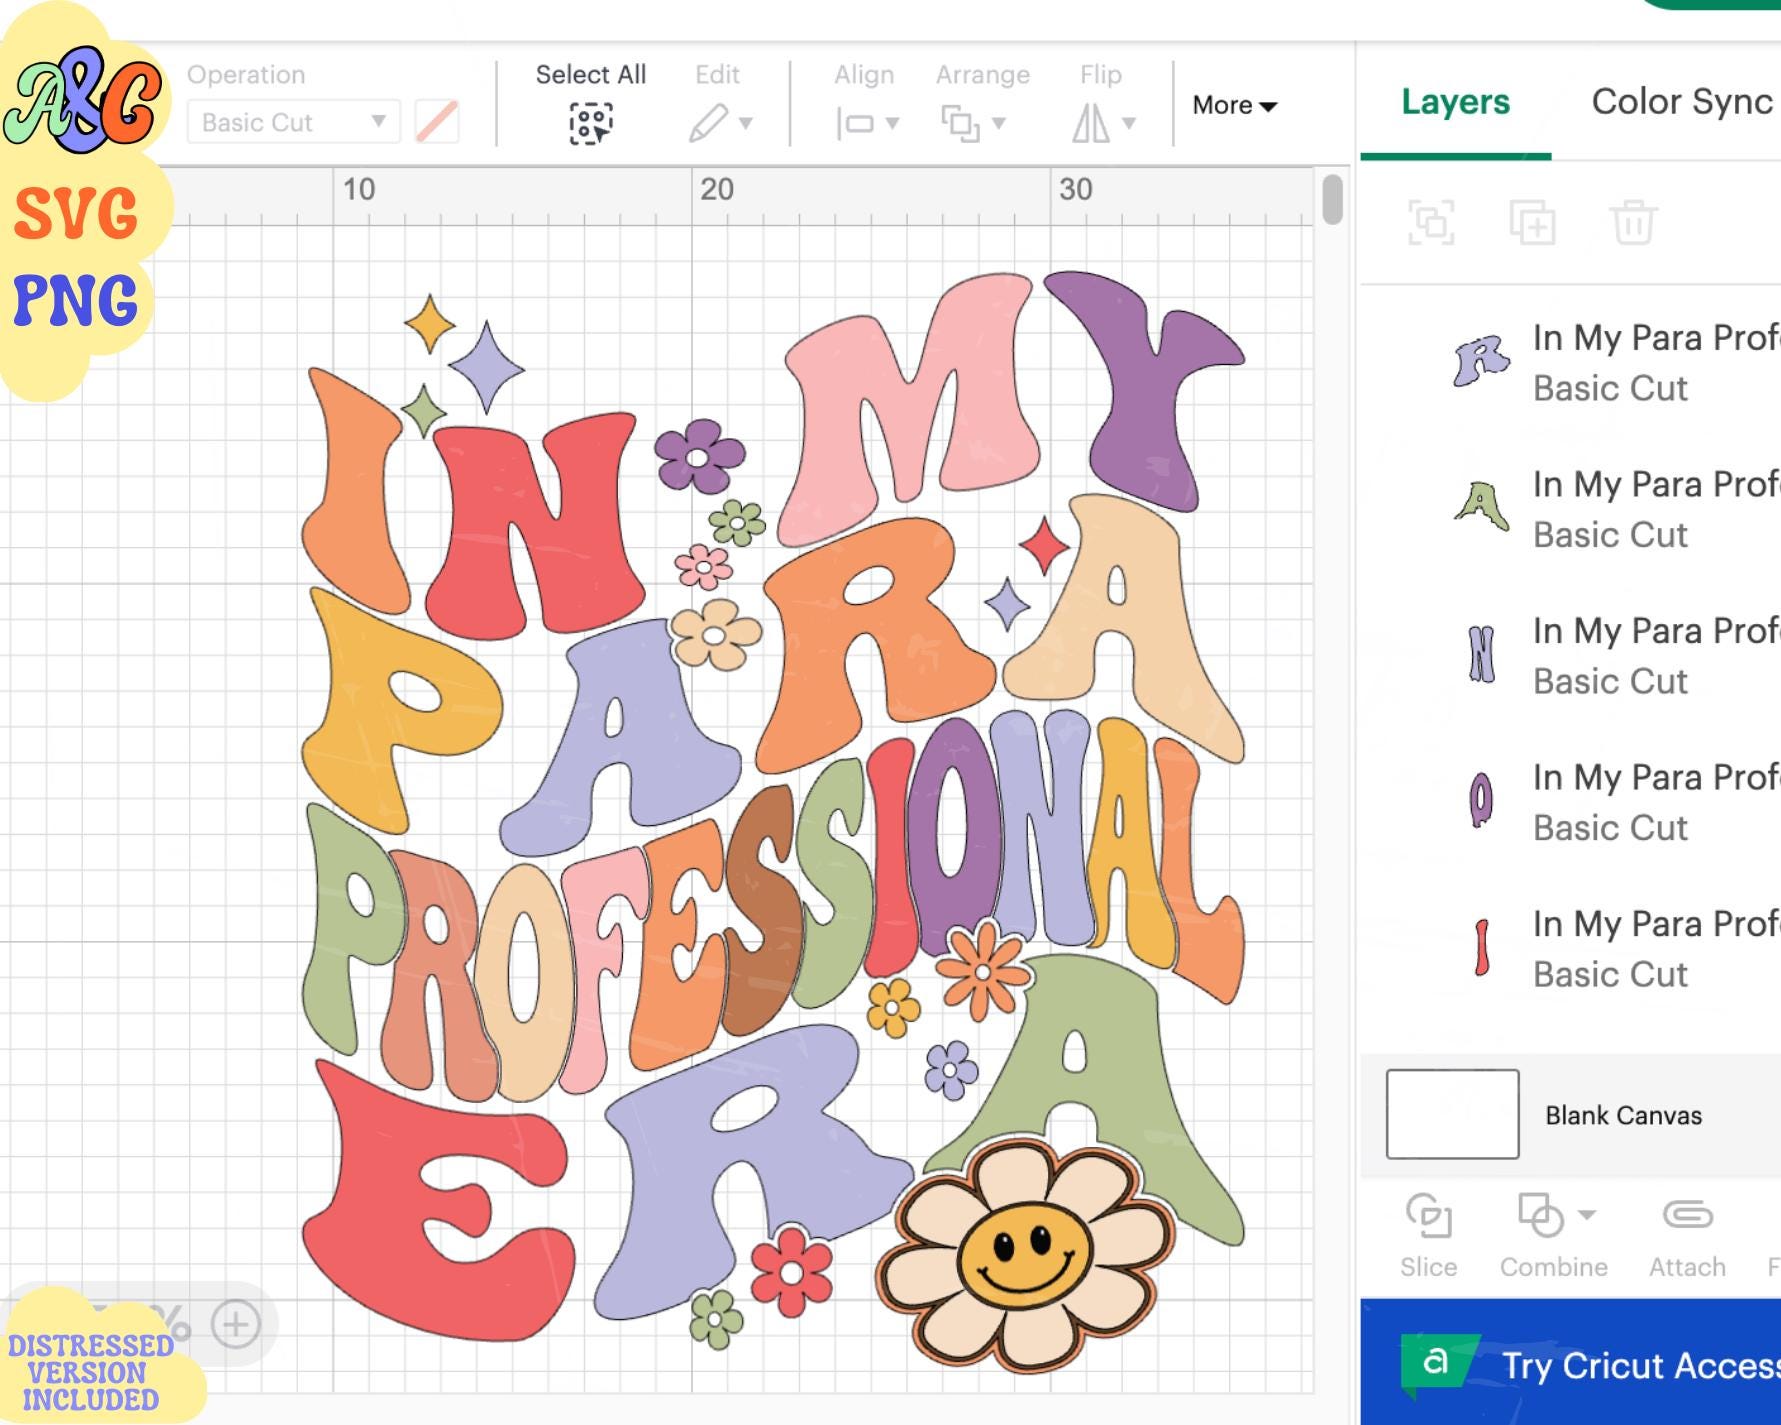This screenshot has height=1425, width=1781.
Task: Click the Try Cricut Access banner
Action: coord(1570,1362)
